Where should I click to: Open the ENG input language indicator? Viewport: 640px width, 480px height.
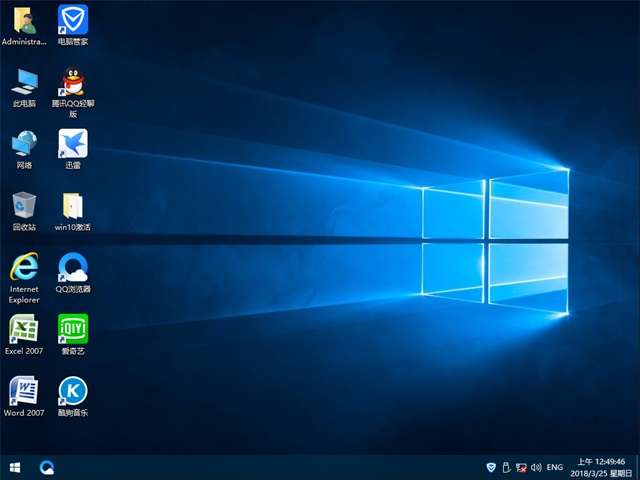[x=555, y=467]
